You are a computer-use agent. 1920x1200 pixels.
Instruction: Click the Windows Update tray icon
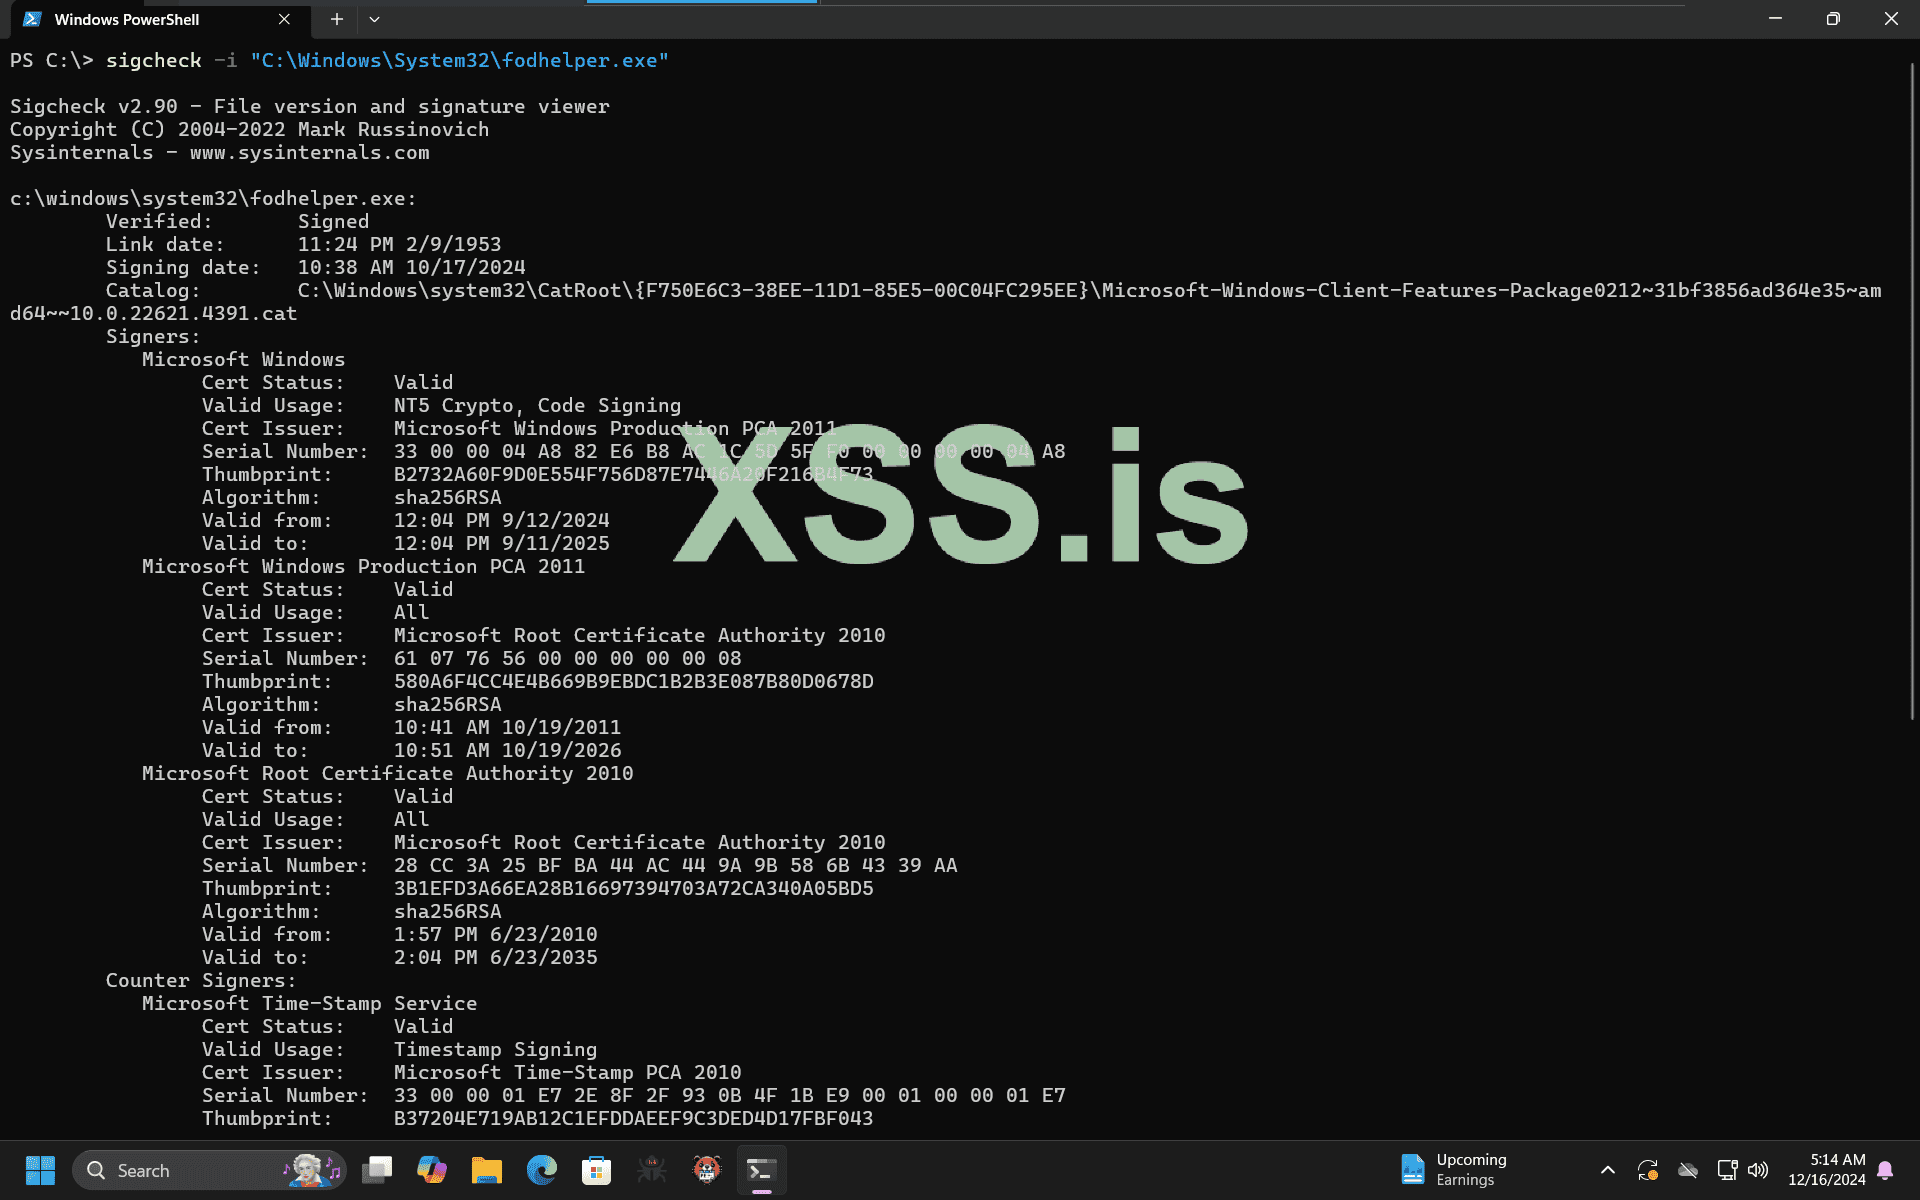point(1647,1170)
